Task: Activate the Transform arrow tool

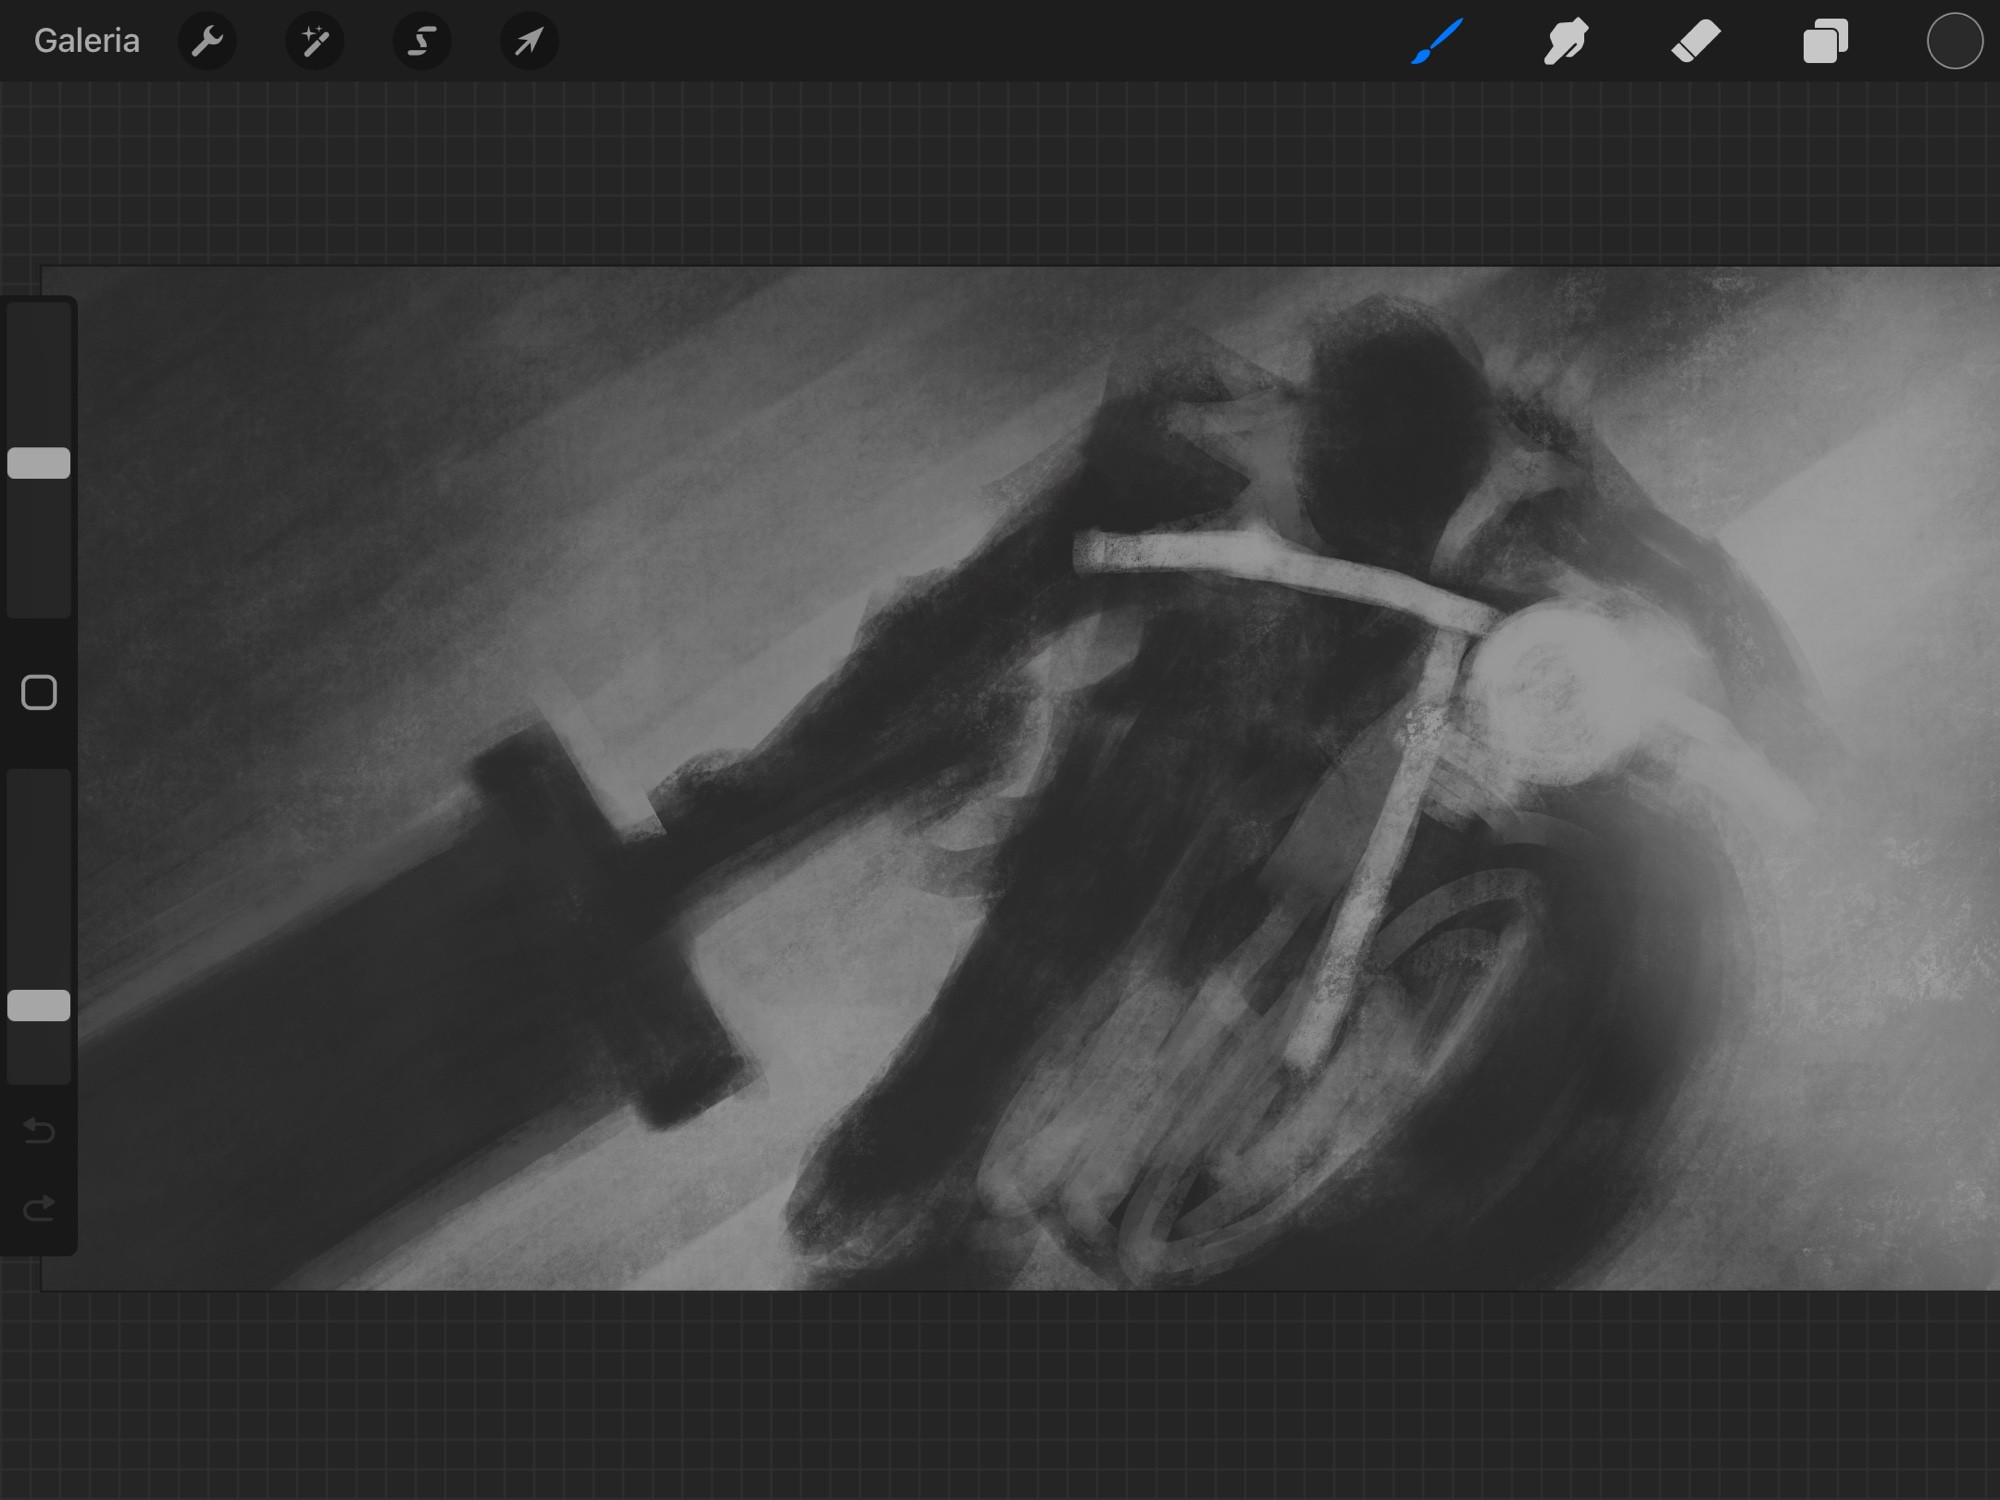Action: pos(529,41)
